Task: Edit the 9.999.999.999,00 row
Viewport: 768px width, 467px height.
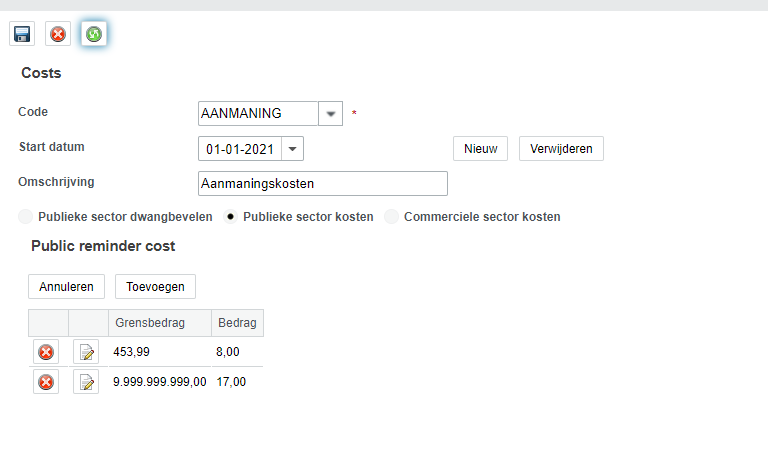Action: [86, 382]
